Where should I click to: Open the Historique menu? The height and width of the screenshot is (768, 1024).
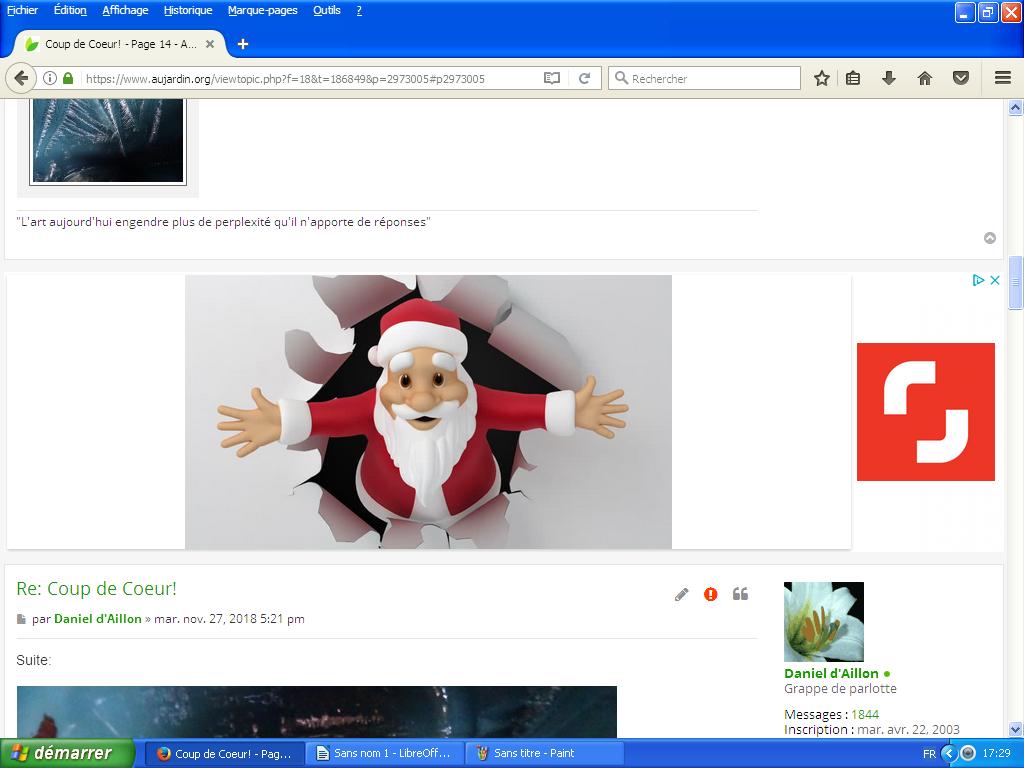point(188,10)
